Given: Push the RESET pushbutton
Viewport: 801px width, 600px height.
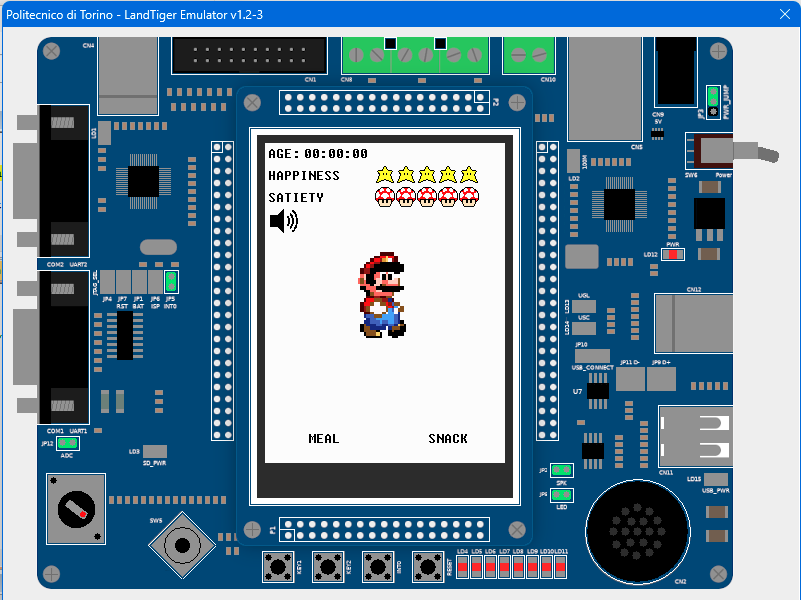Looking at the screenshot, I should (428, 567).
